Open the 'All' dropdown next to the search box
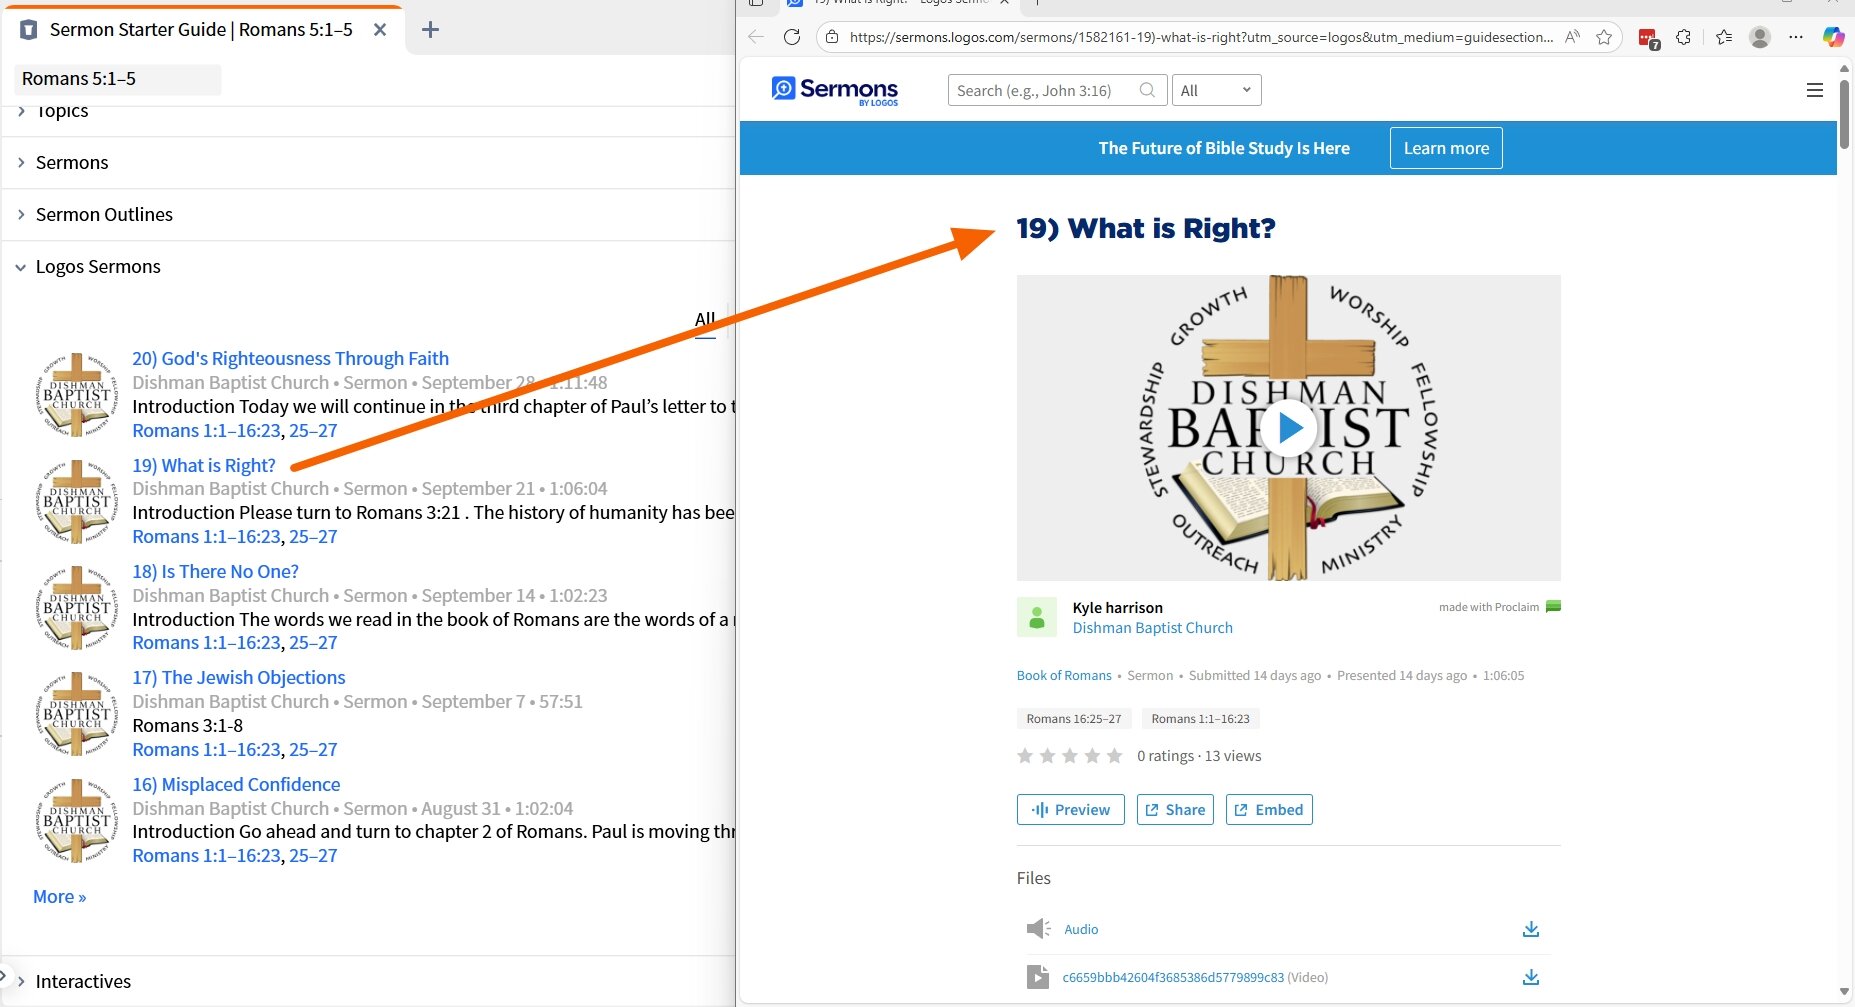 (1216, 90)
